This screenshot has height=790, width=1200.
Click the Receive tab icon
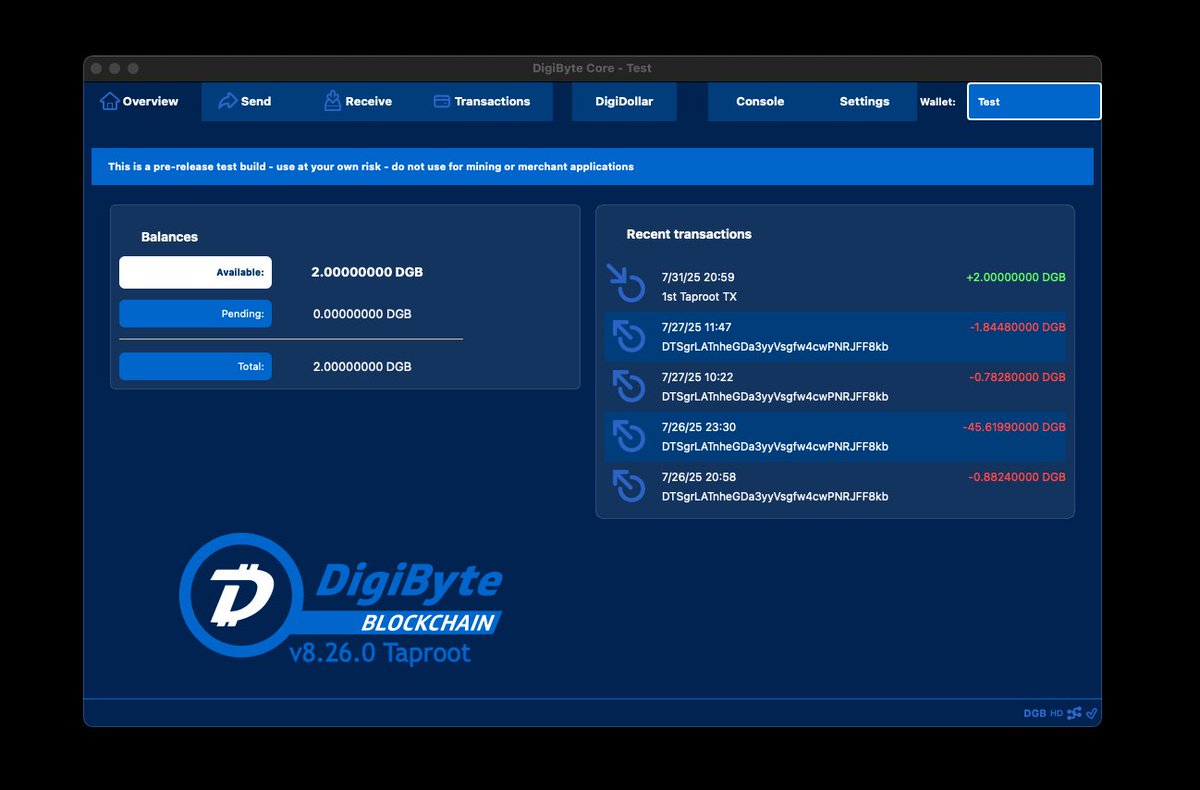(x=333, y=100)
